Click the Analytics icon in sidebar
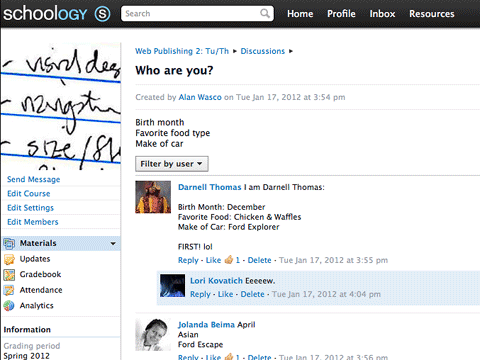Image resolution: width=480 pixels, height=360 pixels. click(x=9, y=305)
